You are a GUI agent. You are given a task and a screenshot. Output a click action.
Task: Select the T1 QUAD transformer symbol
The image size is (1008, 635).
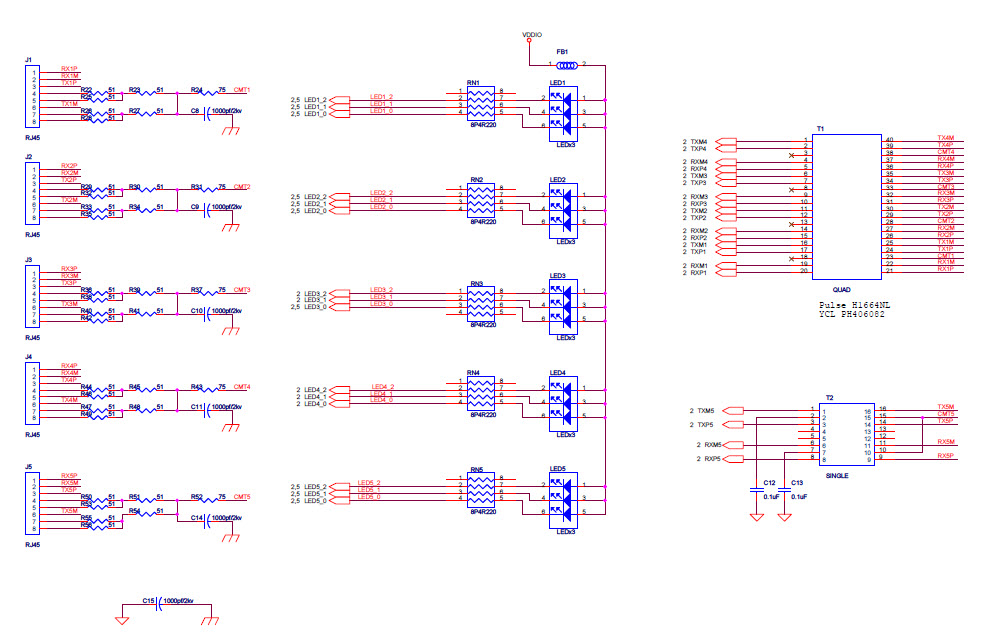click(848, 206)
